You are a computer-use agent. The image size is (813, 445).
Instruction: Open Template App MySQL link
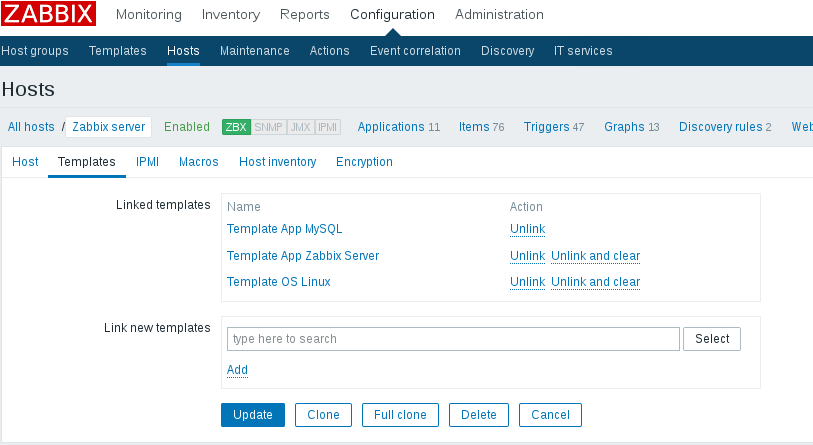coord(284,229)
